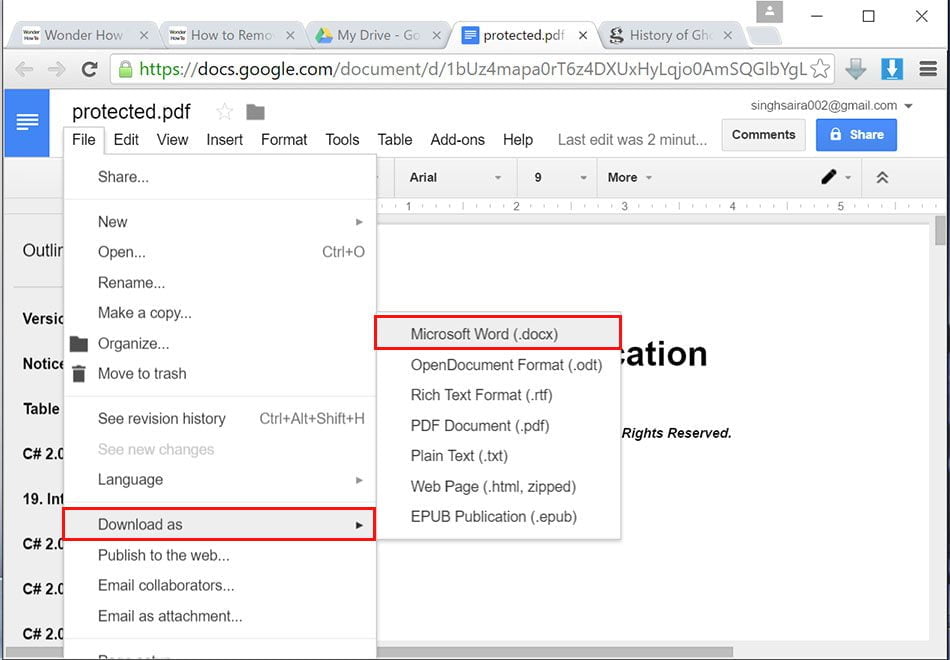Click the pencil editing mode icon
The image size is (950, 660).
click(x=828, y=177)
